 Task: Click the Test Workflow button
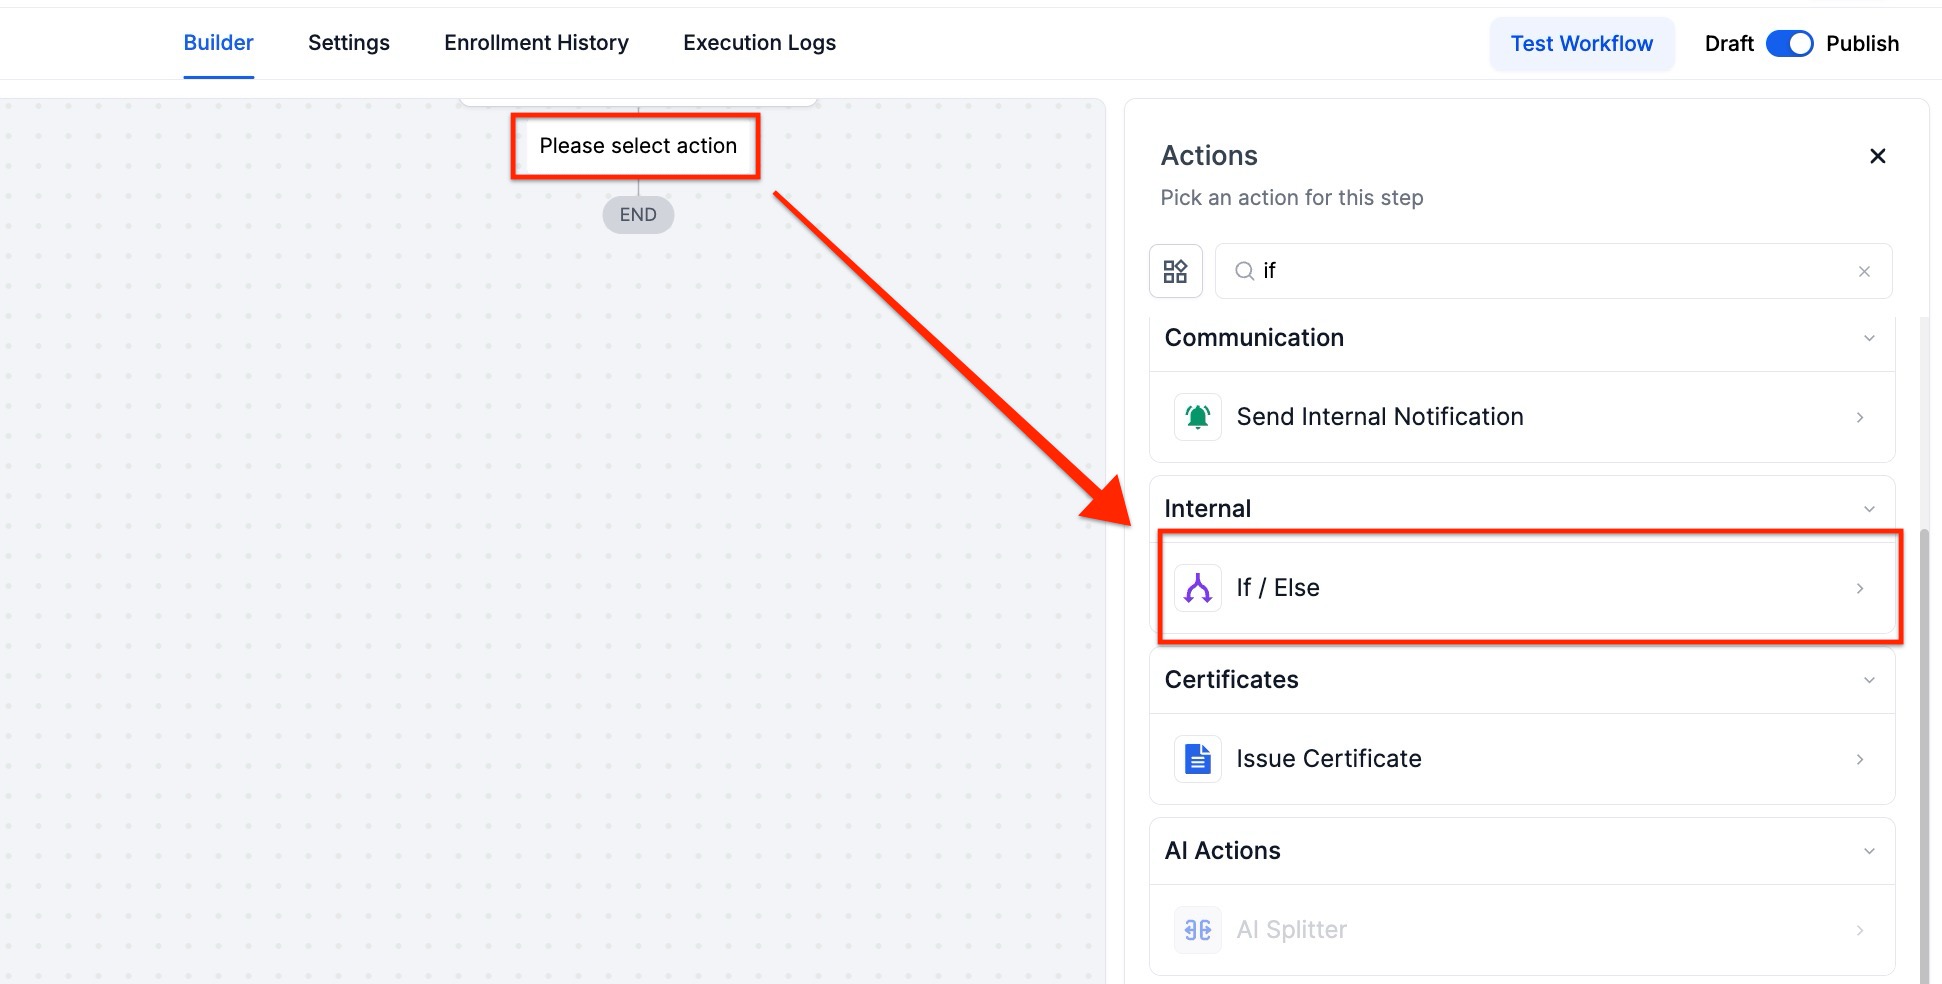coord(1581,44)
